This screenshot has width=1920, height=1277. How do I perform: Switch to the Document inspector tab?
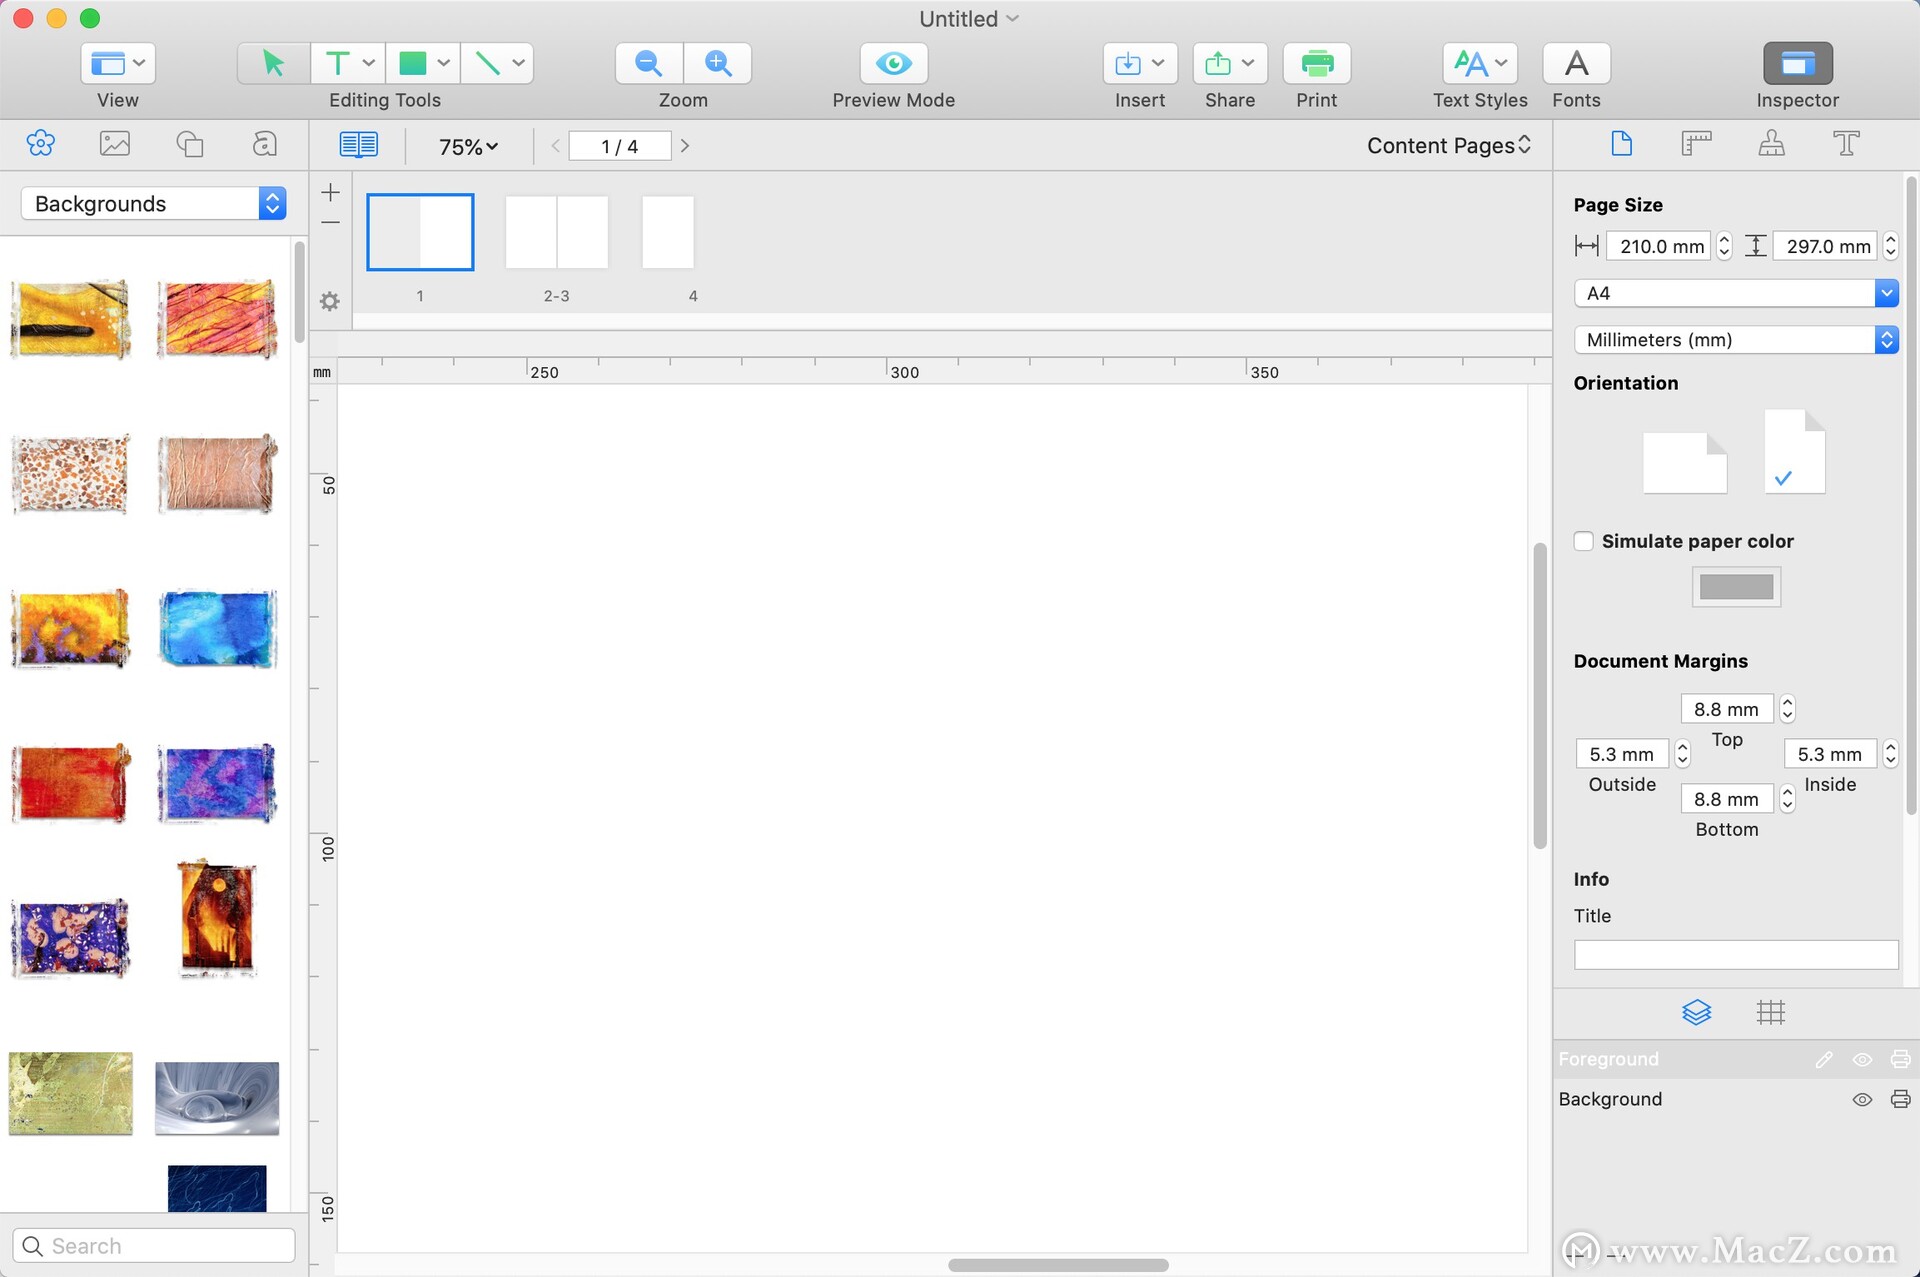point(1622,144)
